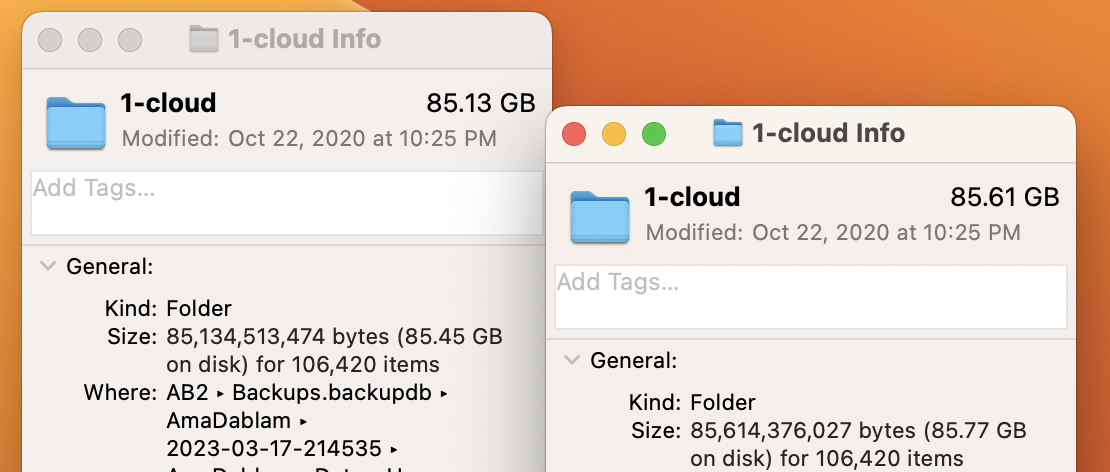
Task: Collapse General section in the 85.61 GB window
Action: 572,361
